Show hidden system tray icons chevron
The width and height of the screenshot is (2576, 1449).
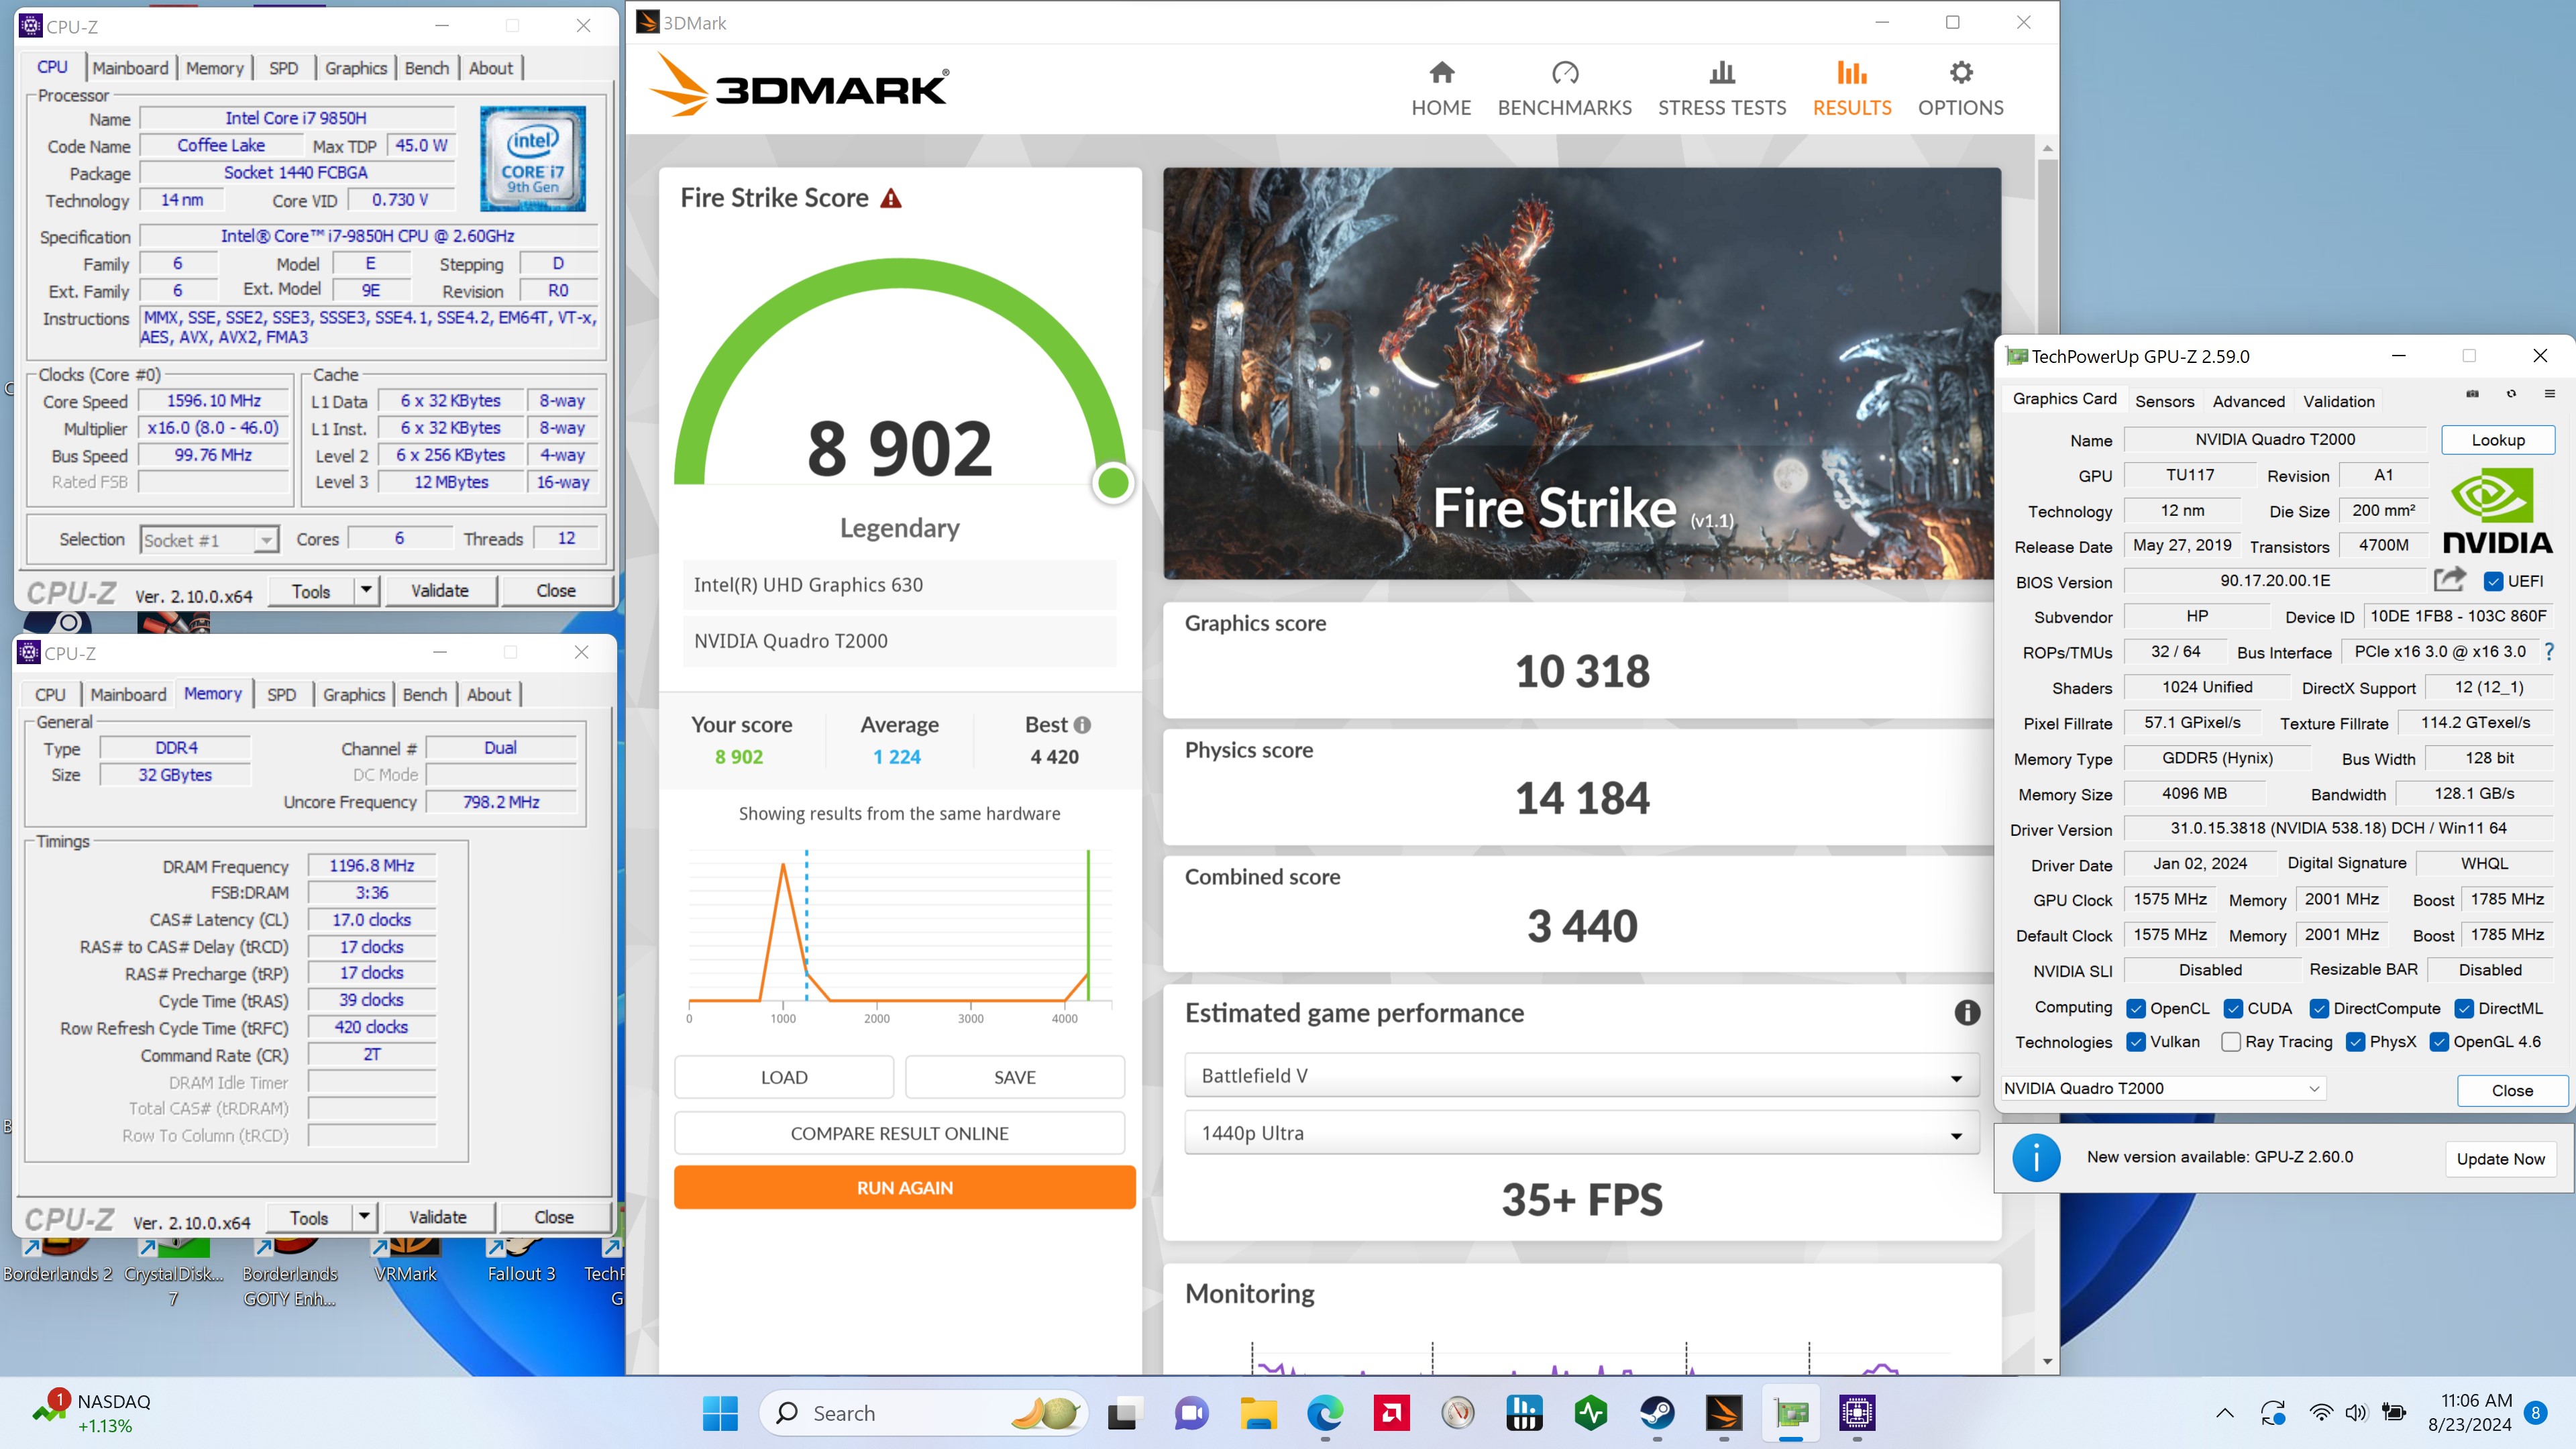pyautogui.click(x=2224, y=1413)
